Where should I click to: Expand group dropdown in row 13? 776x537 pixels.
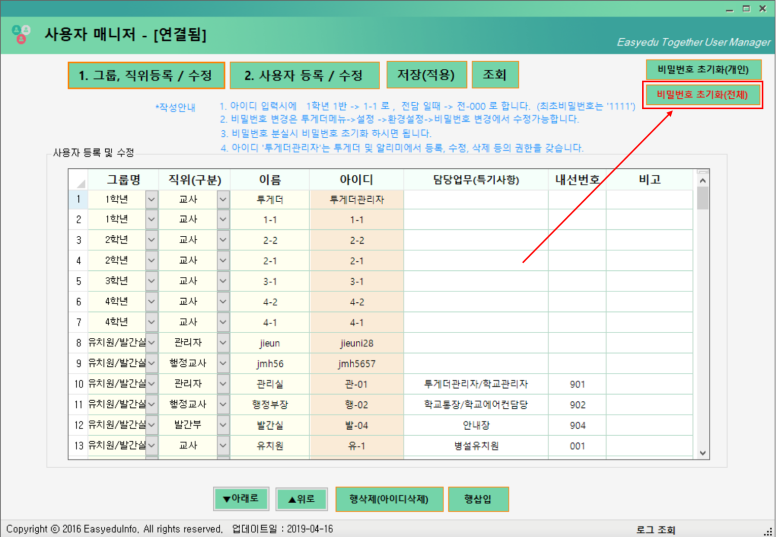(151, 445)
